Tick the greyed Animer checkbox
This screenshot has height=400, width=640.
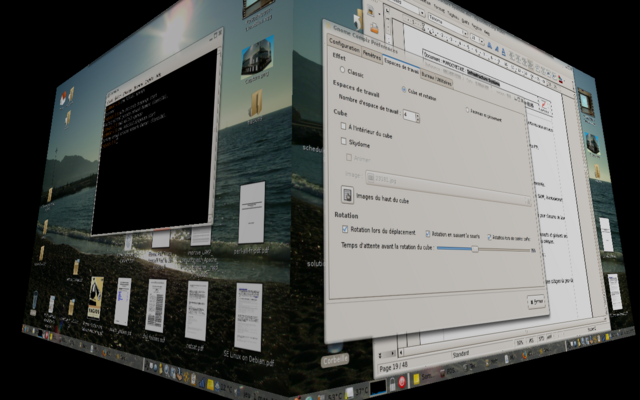[349, 157]
